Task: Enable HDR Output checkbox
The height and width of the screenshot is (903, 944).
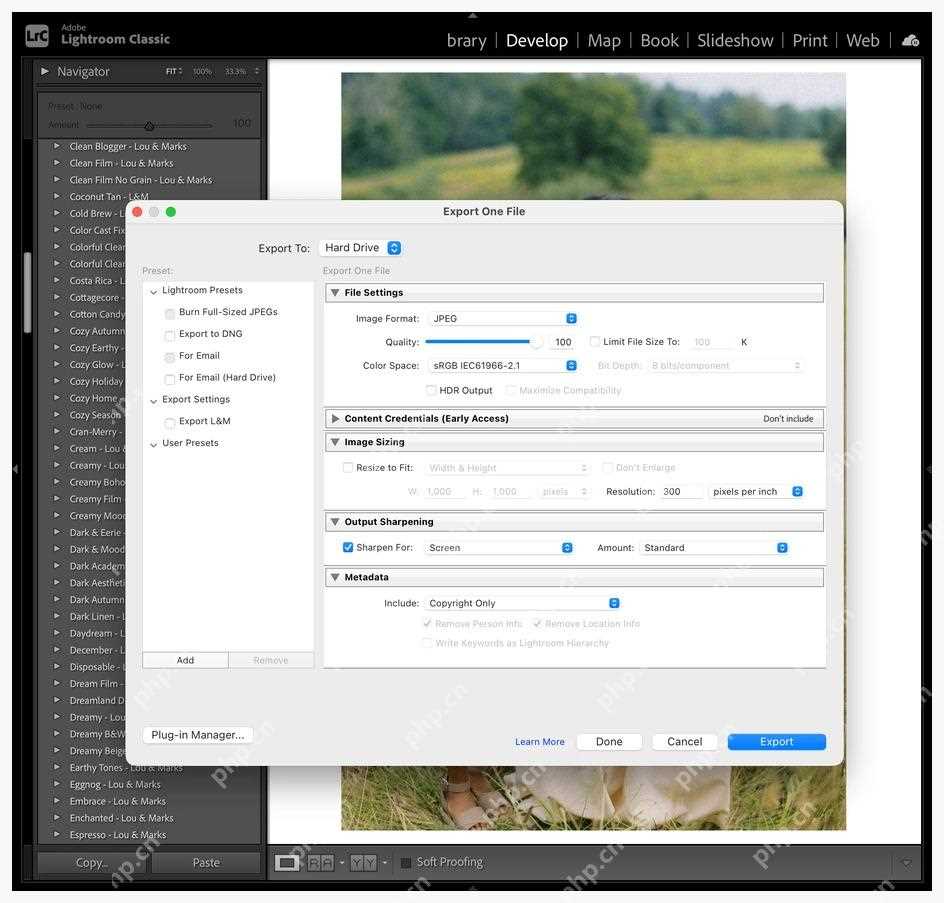Action: (x=431, y=390)
